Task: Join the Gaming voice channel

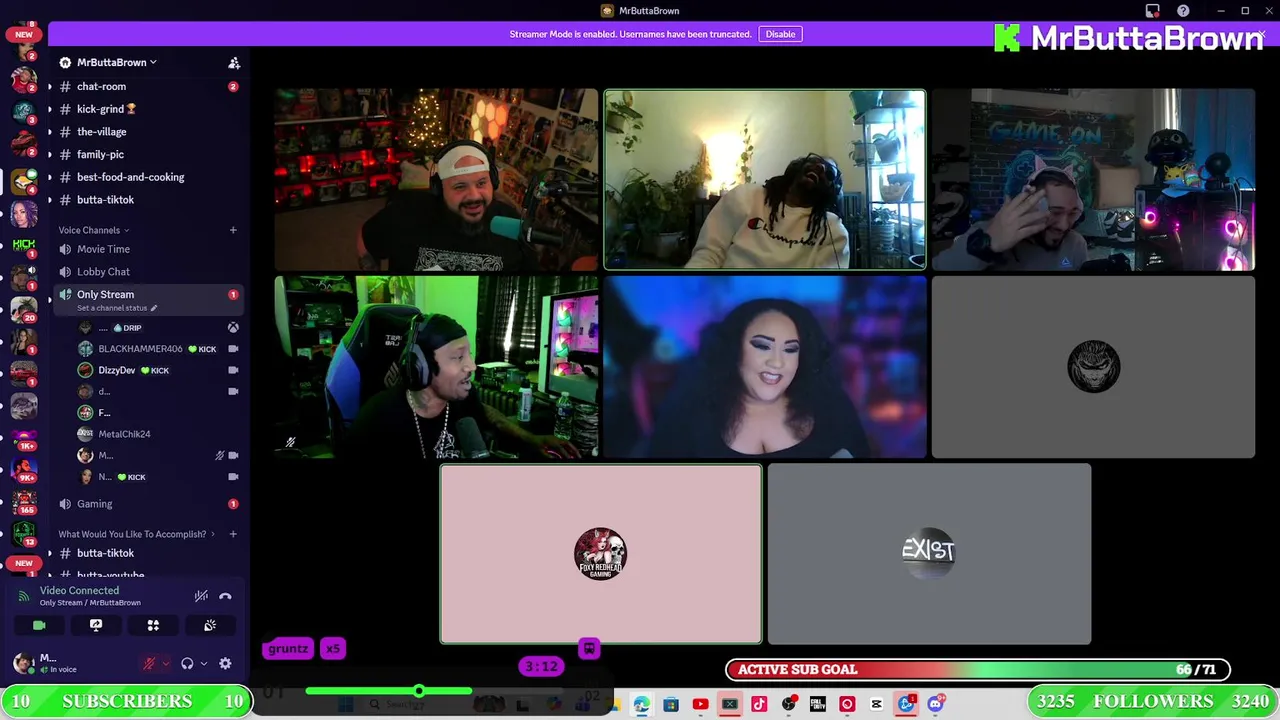Action: coord(147,504)
